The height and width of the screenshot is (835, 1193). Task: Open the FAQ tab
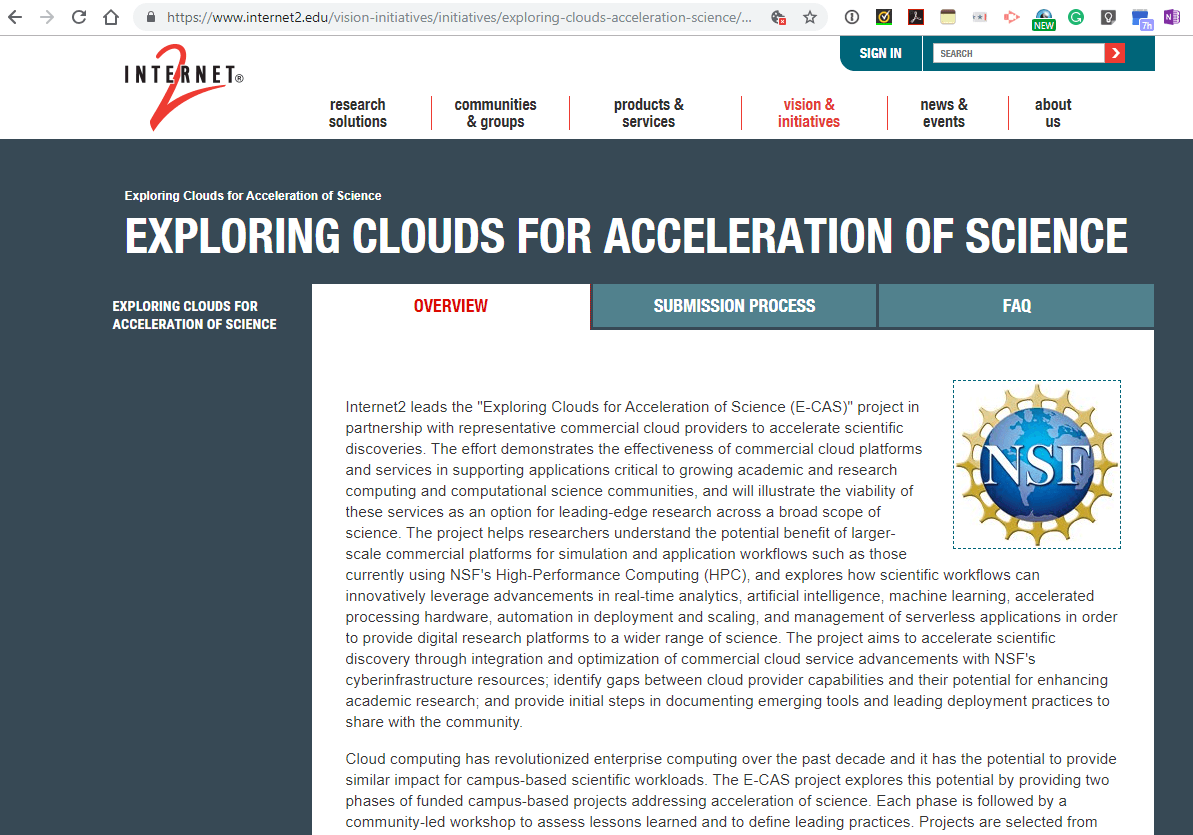[x=1015, y=305]
